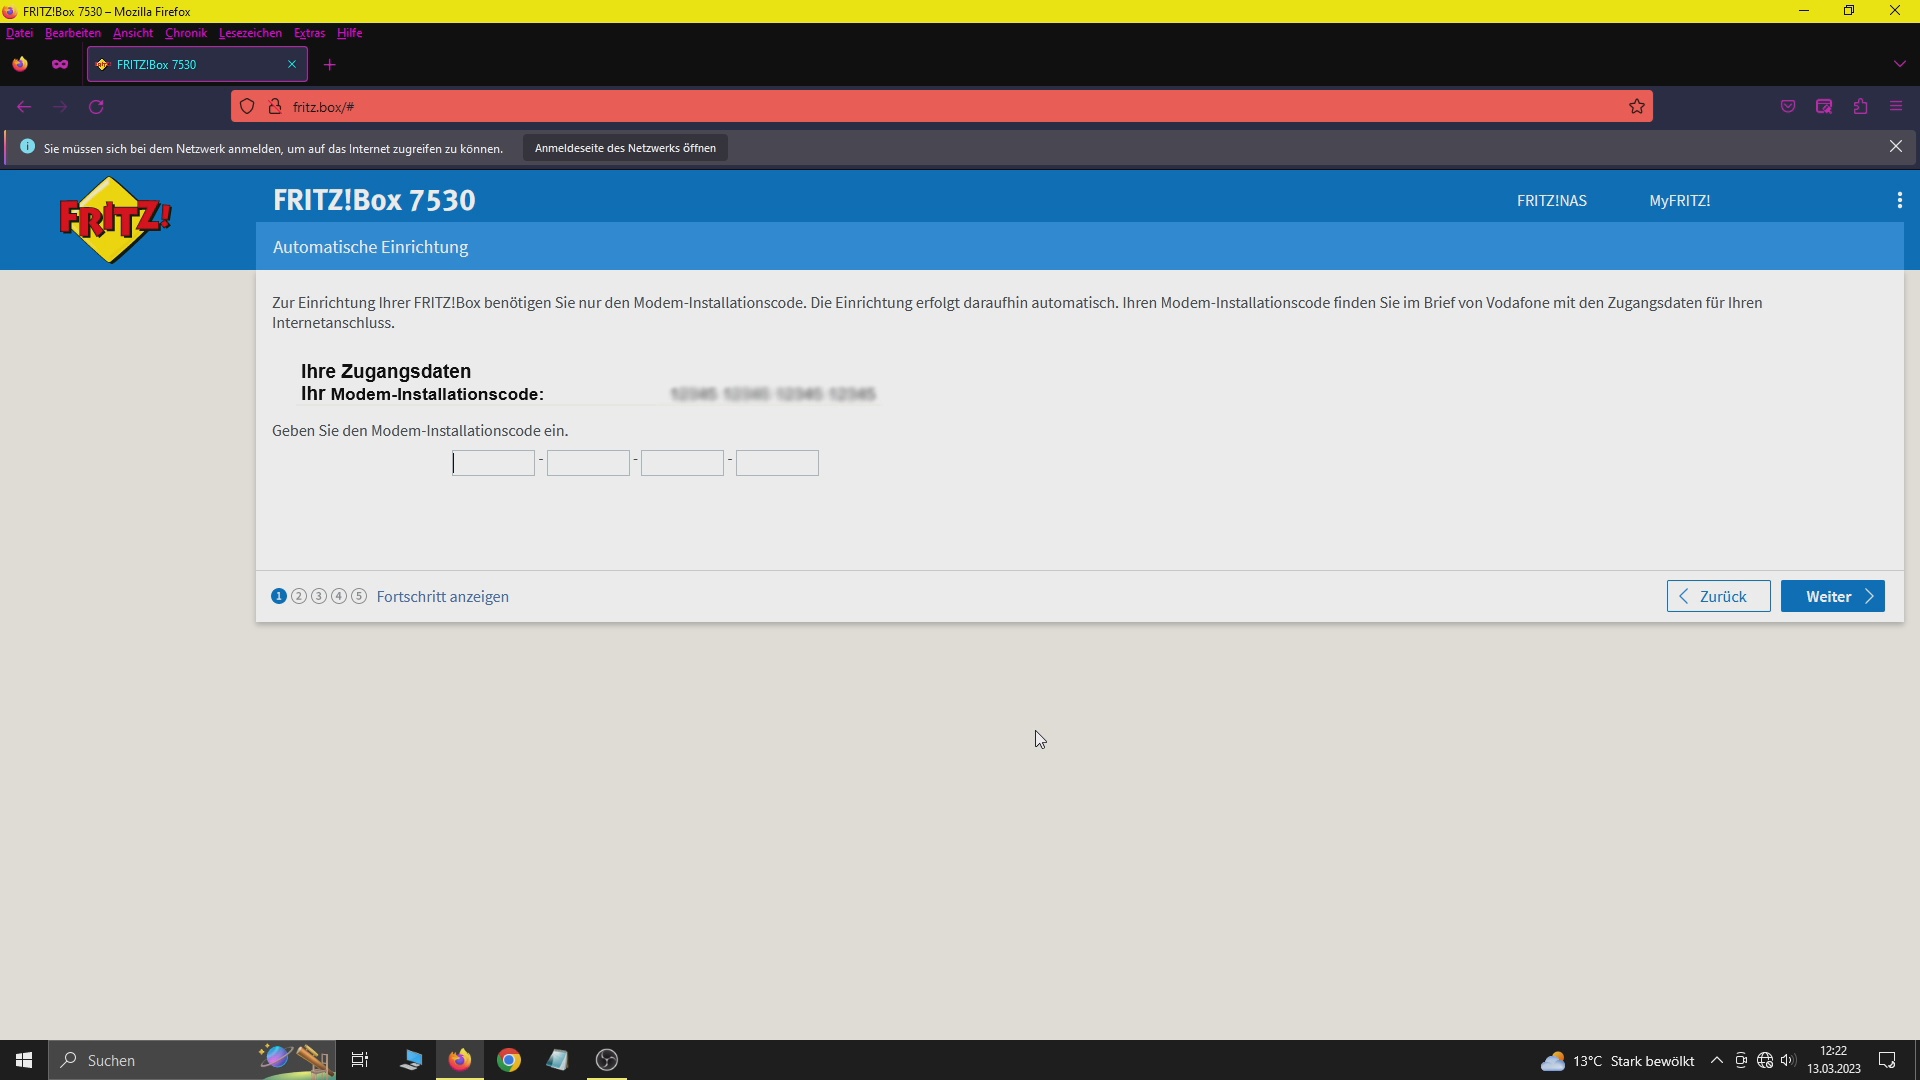Reload the fritz.box page
The image size is (1920, 1080).
(97, 107)
